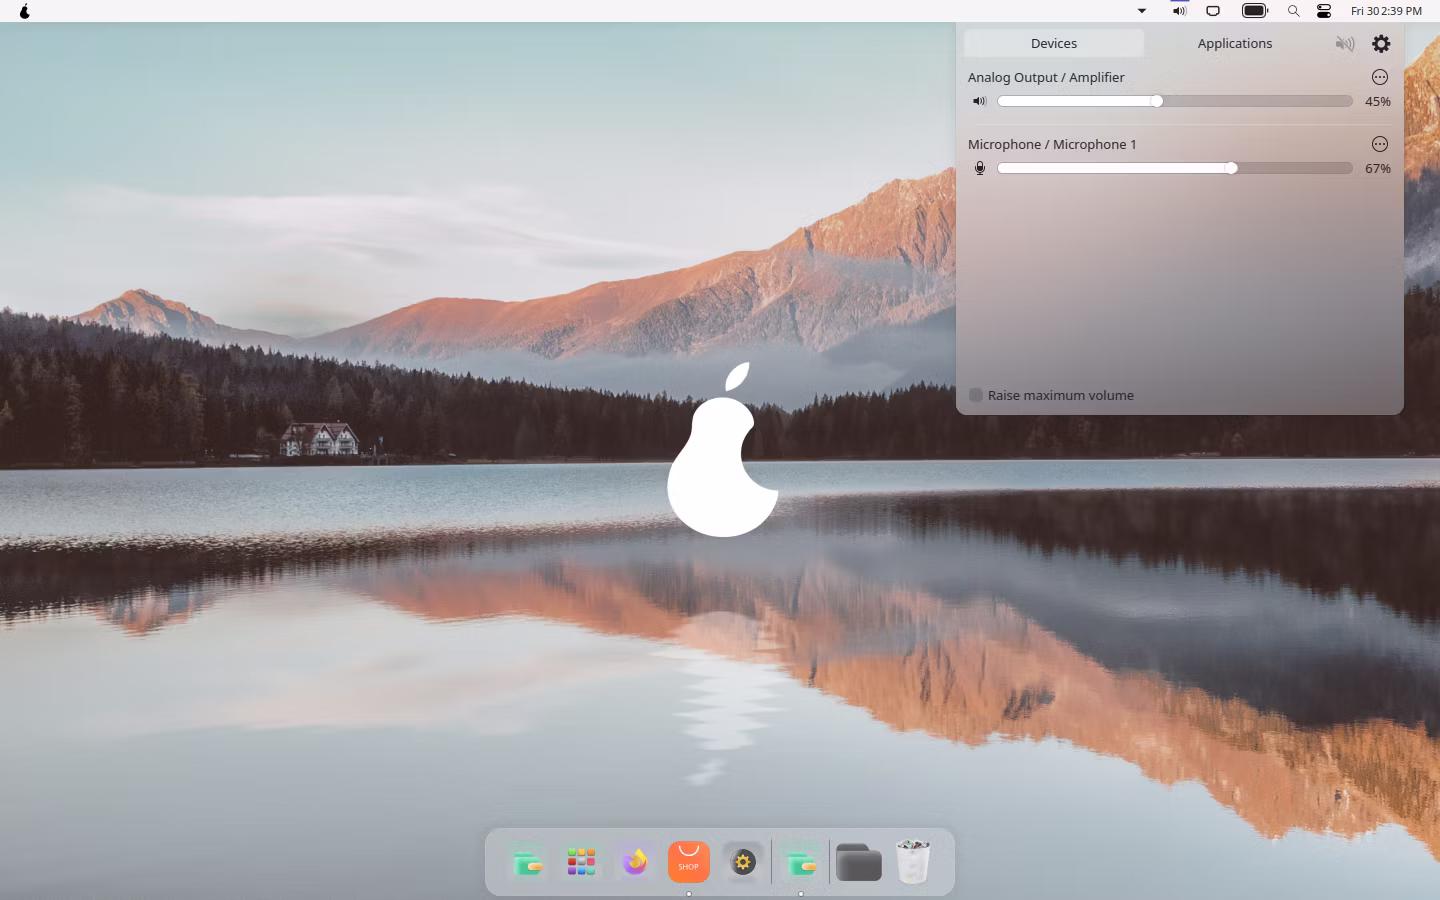Open Microphone 1 more options menu
The image size is (1440, 900).
coord(1380,144)
